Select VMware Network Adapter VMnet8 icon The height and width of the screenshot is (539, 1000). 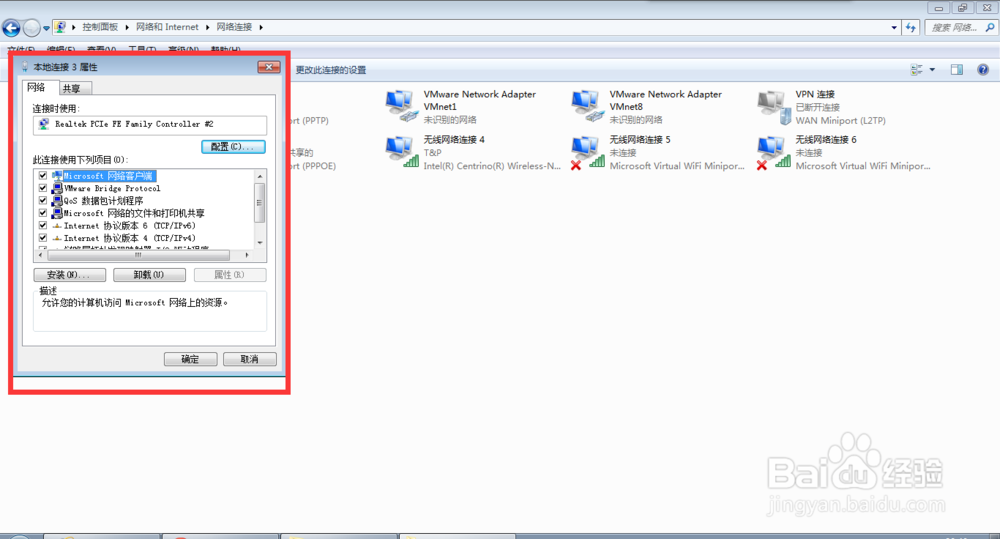587,106
